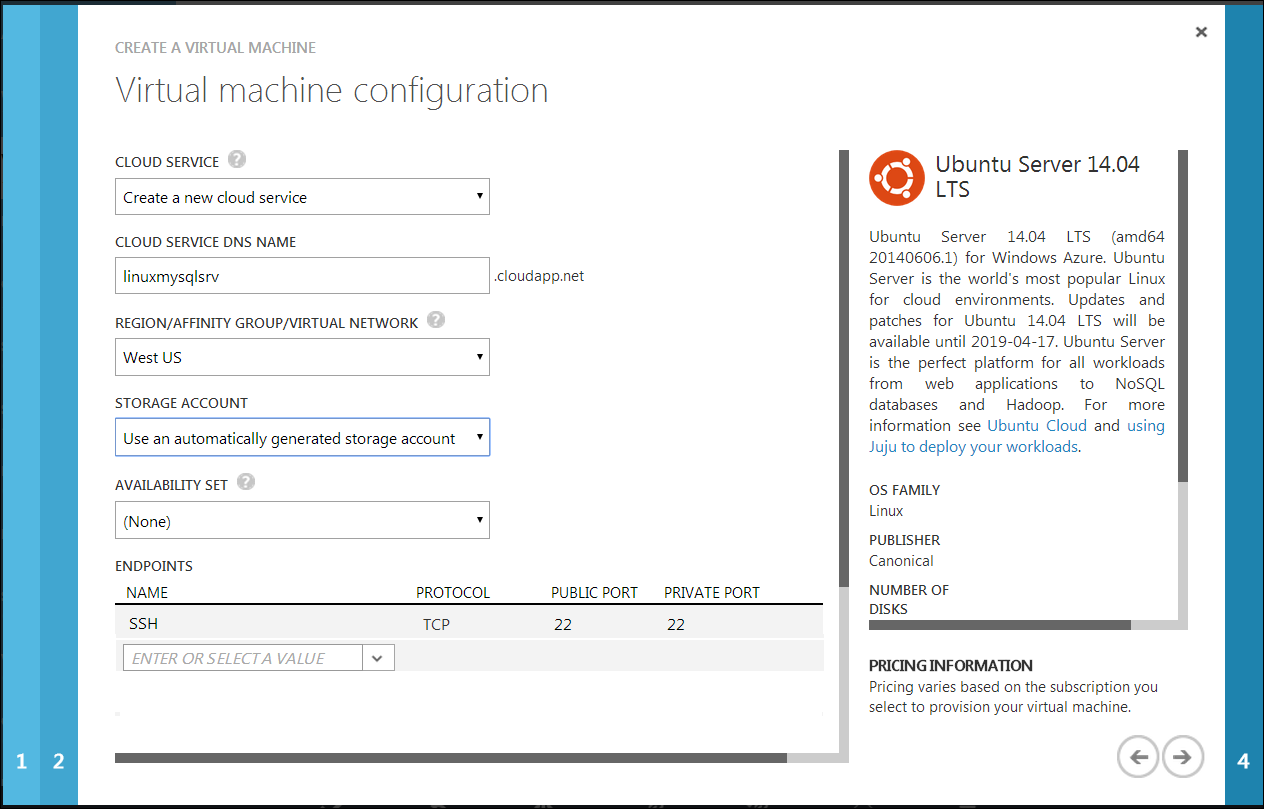Click the endpoints NAME column header
Image resolution: width=1264 pixels, height=809 pixels.
tap(147, 593)
